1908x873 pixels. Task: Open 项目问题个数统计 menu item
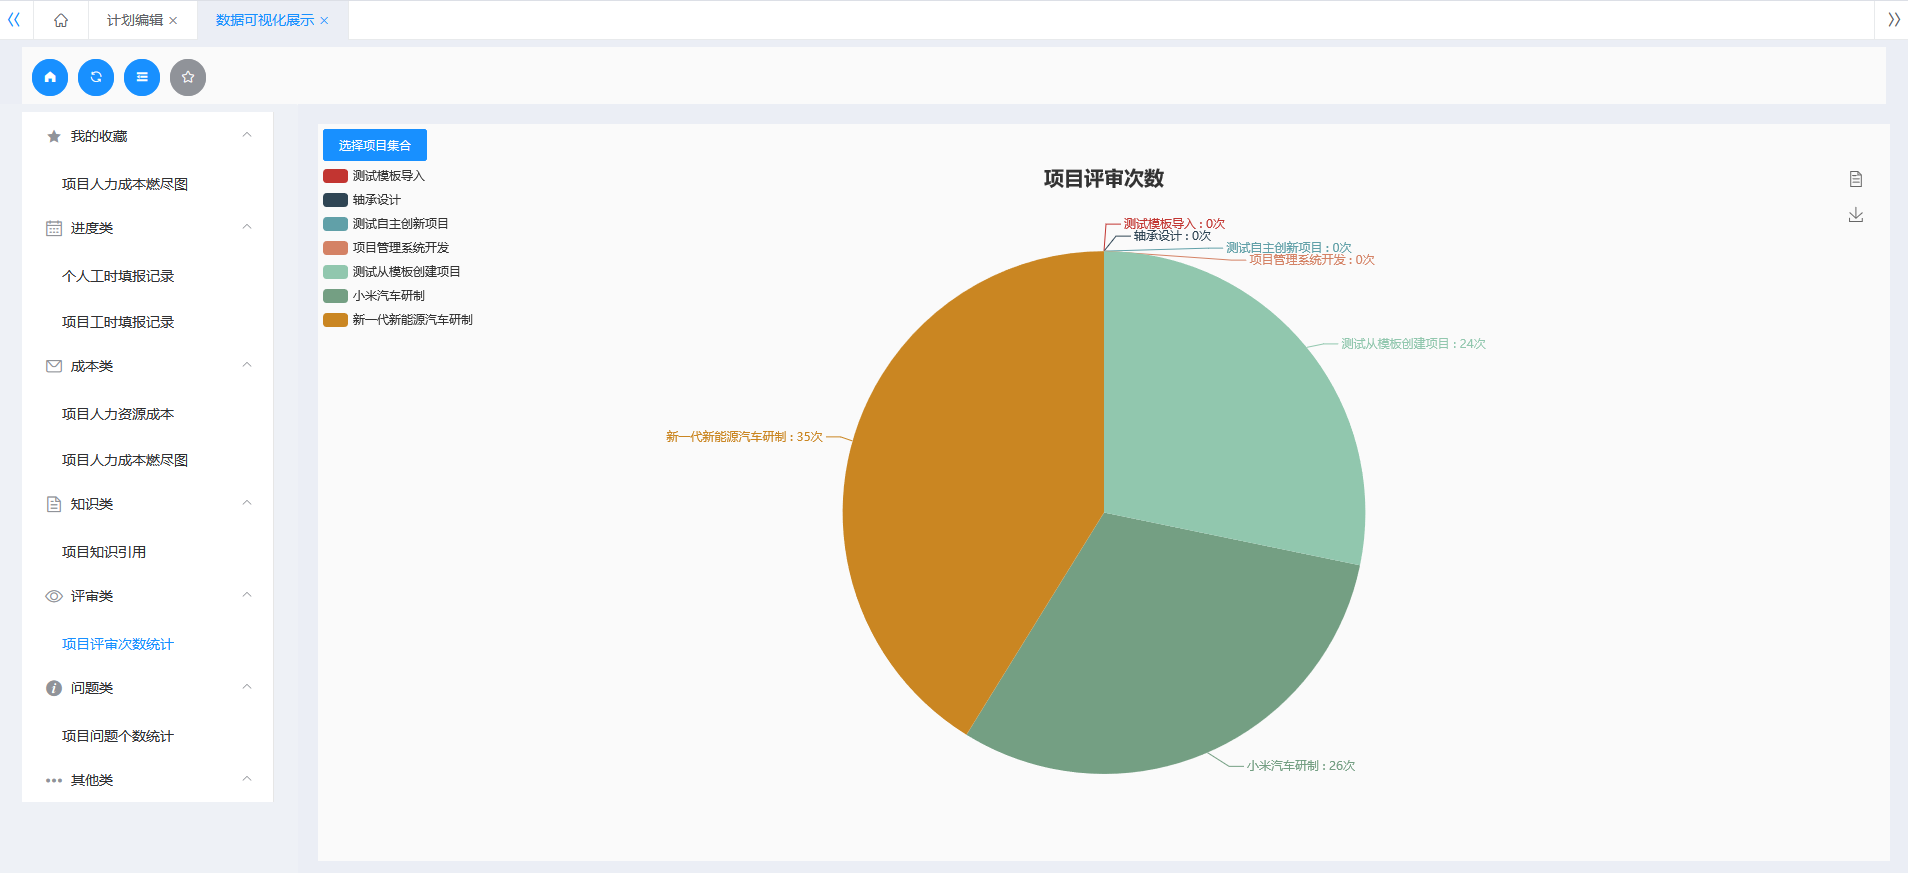coord(118,736)
